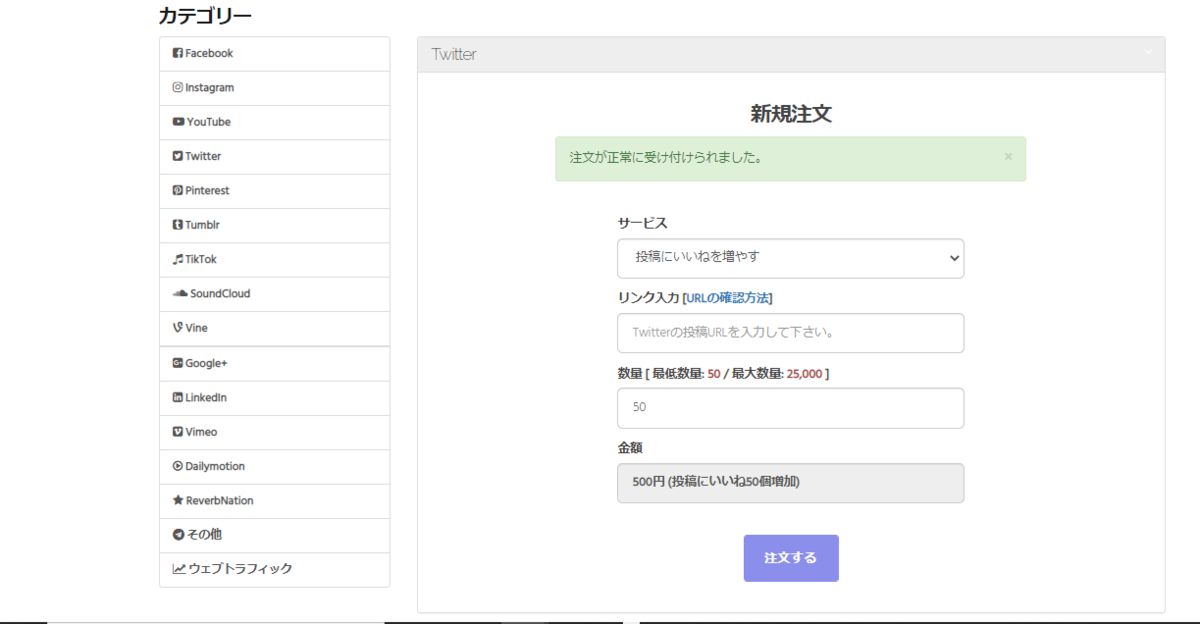Click the Dailymotion play-circle icon
The height and width of the screenshot is (624, 1200).
(178, 466)
